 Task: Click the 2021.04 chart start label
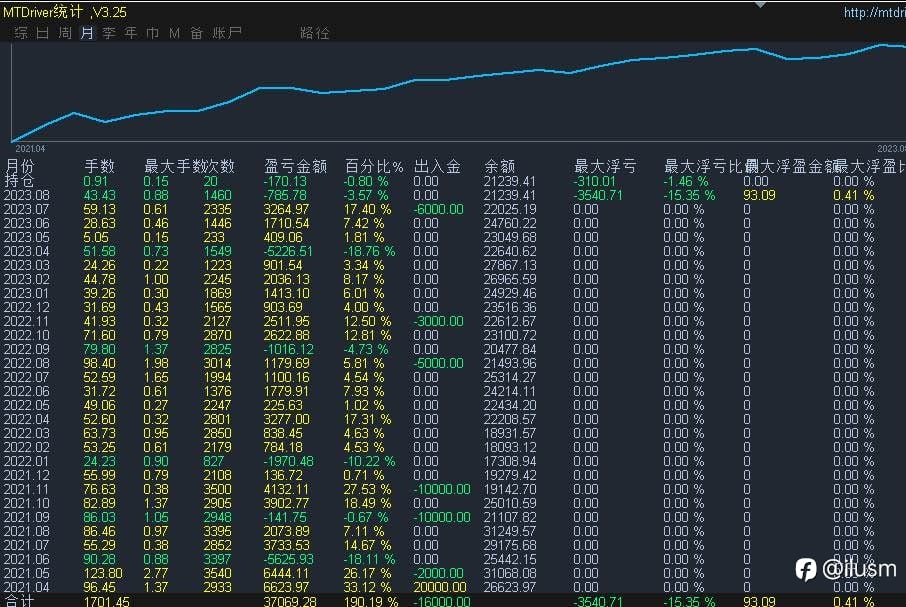click(30, 148)
